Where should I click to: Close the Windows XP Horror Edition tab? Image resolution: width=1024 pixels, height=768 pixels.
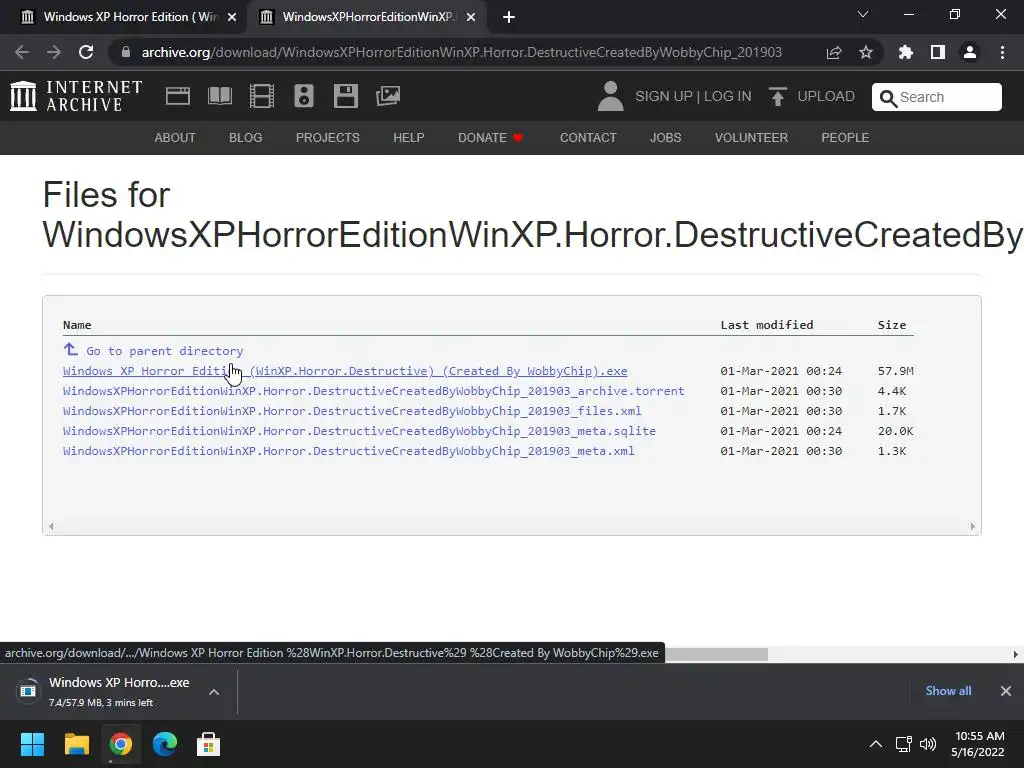pos(232,18)
